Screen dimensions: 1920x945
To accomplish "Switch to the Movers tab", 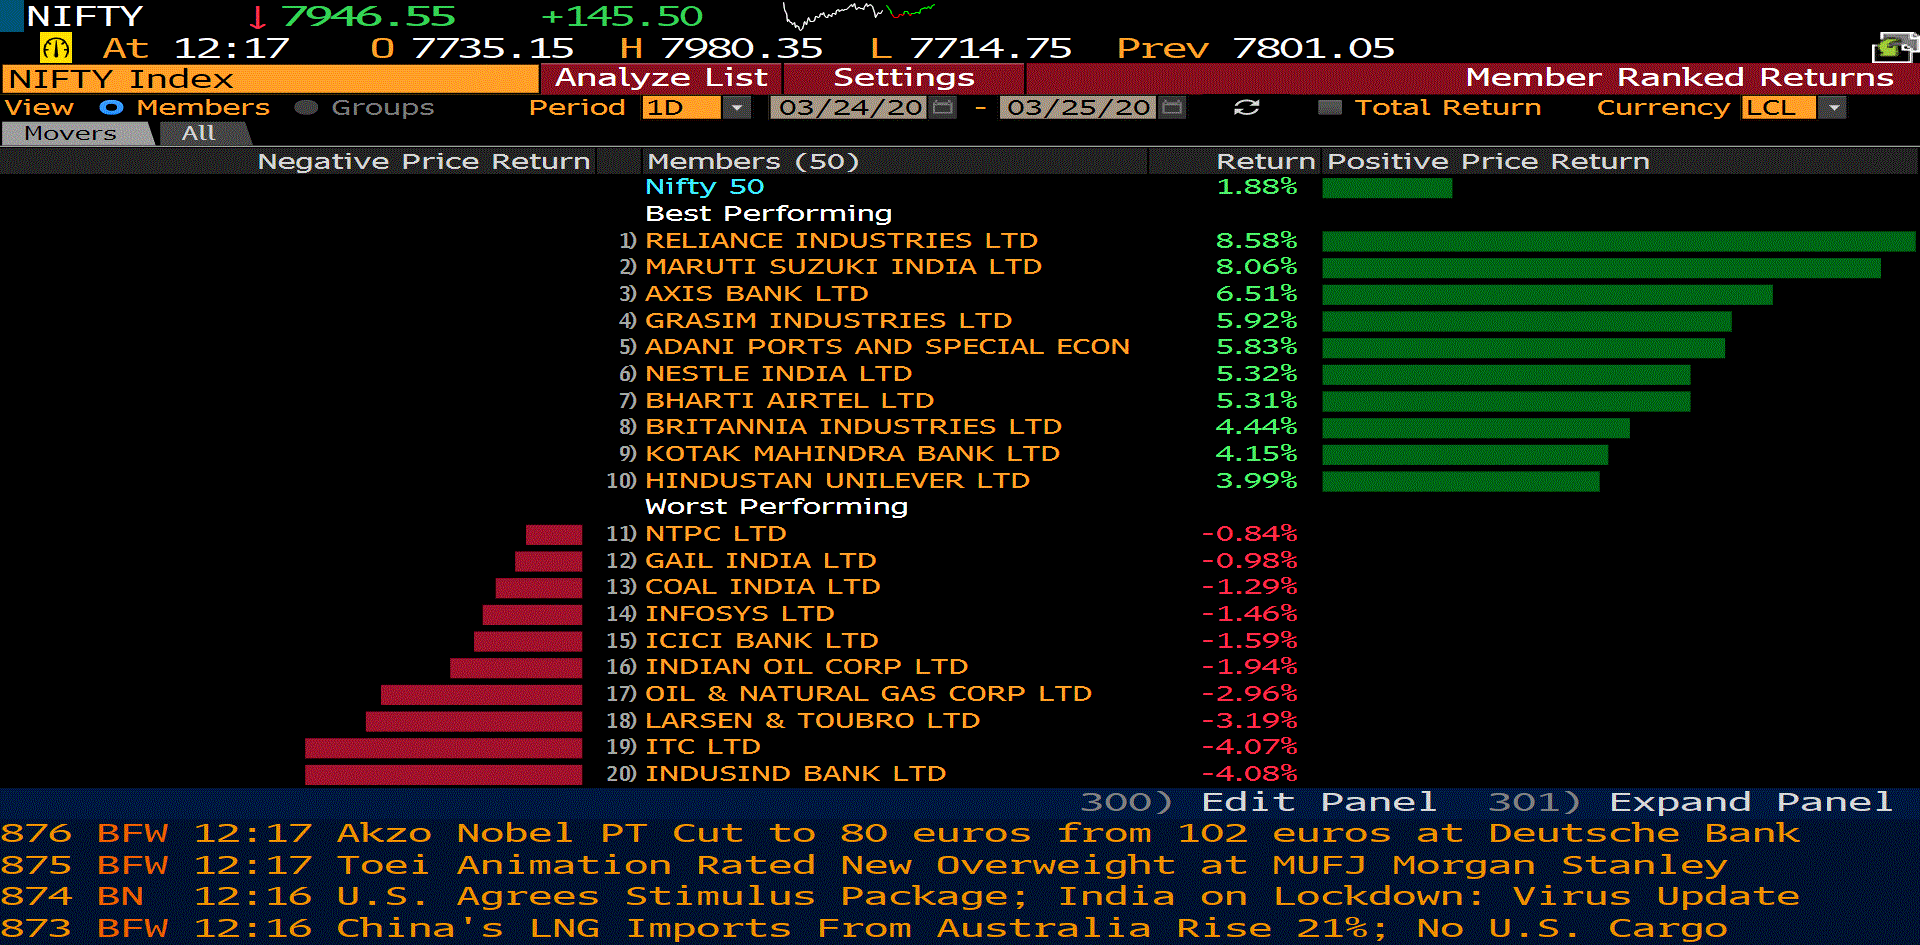I will point(71,133).
